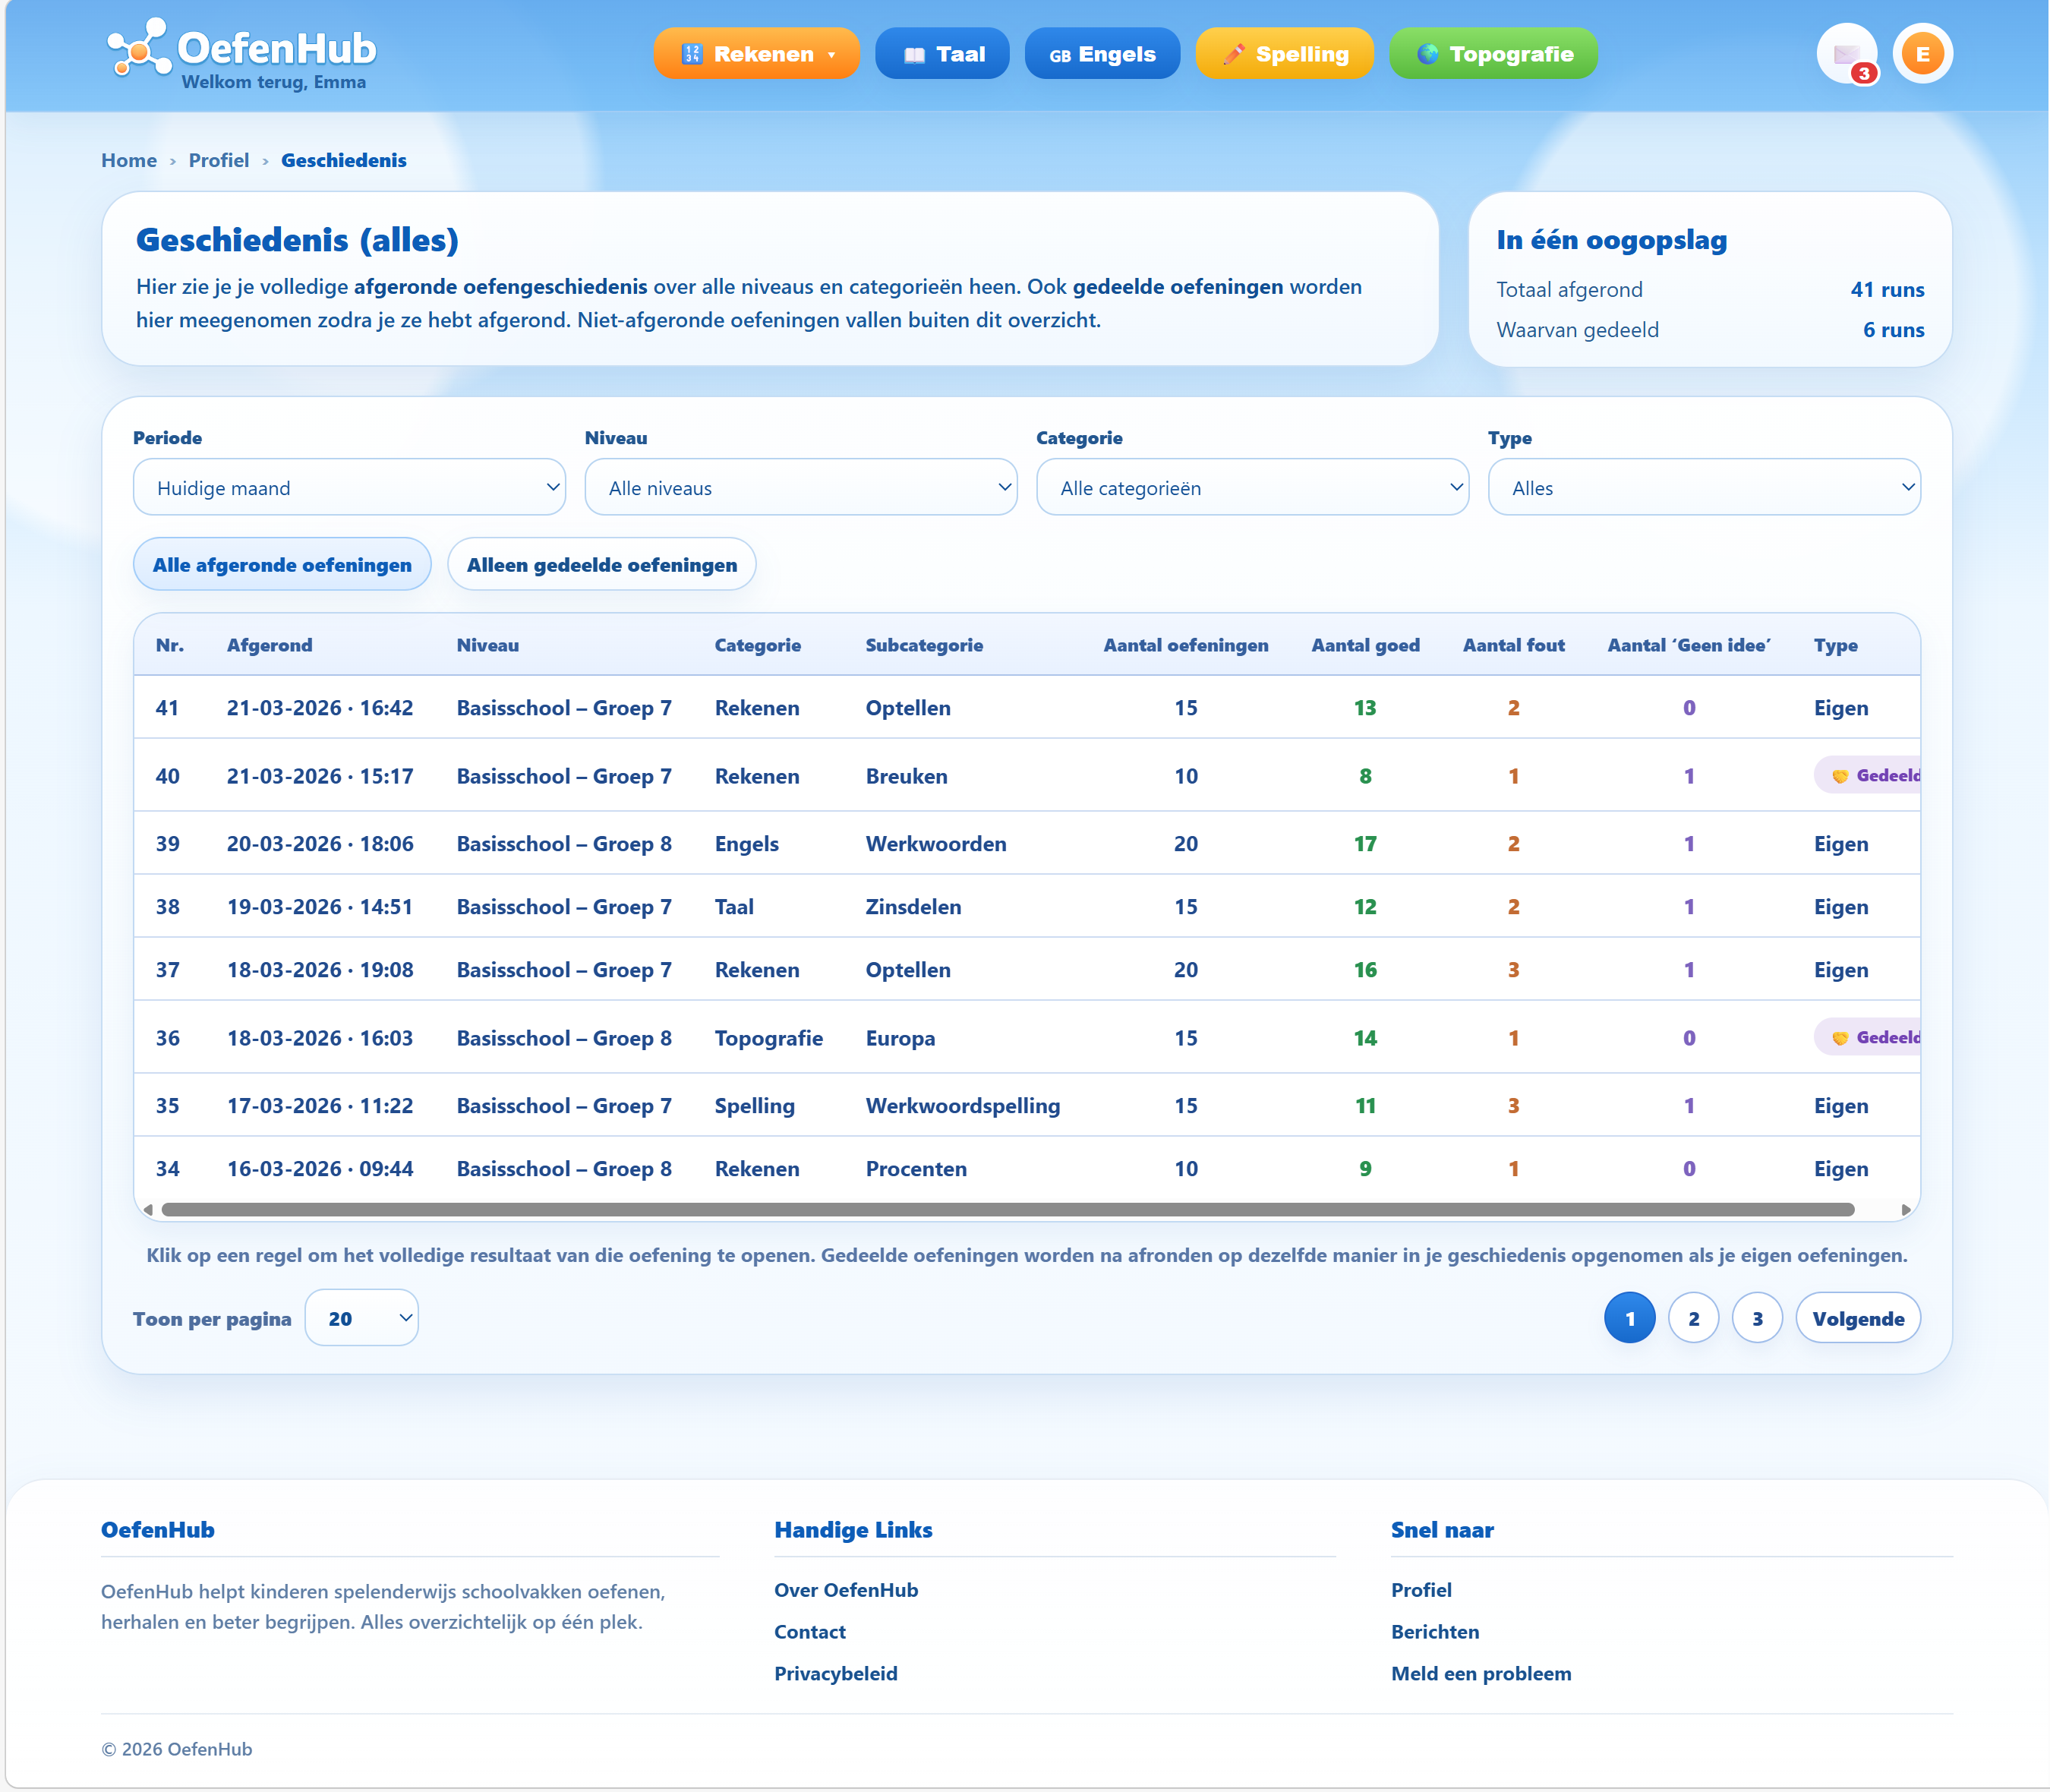Click the Niveau column header
The width and height of the screenshot is (2050, 1792).
pos(487,645)
